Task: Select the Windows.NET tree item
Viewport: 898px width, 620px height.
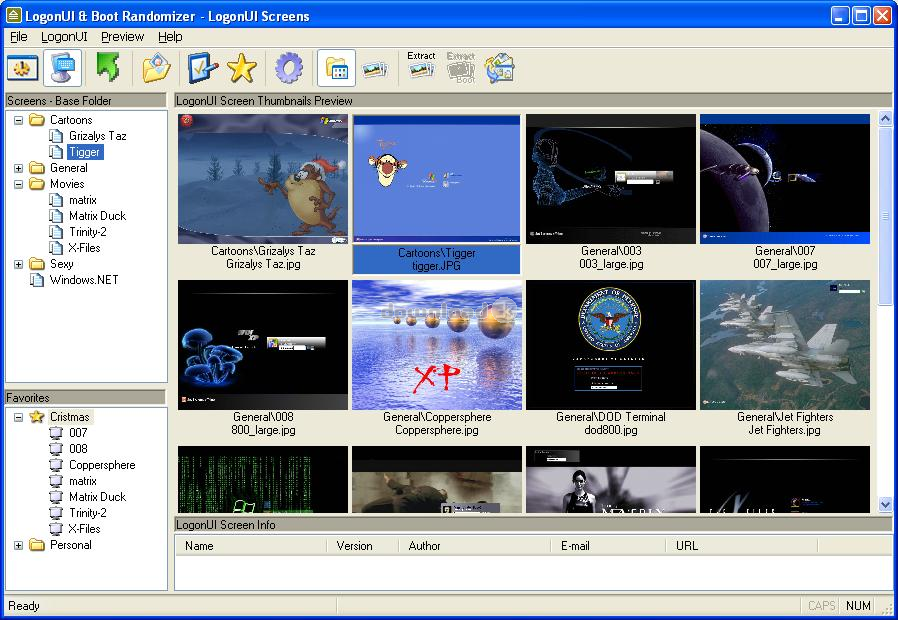Action: (x=84, y=281)
